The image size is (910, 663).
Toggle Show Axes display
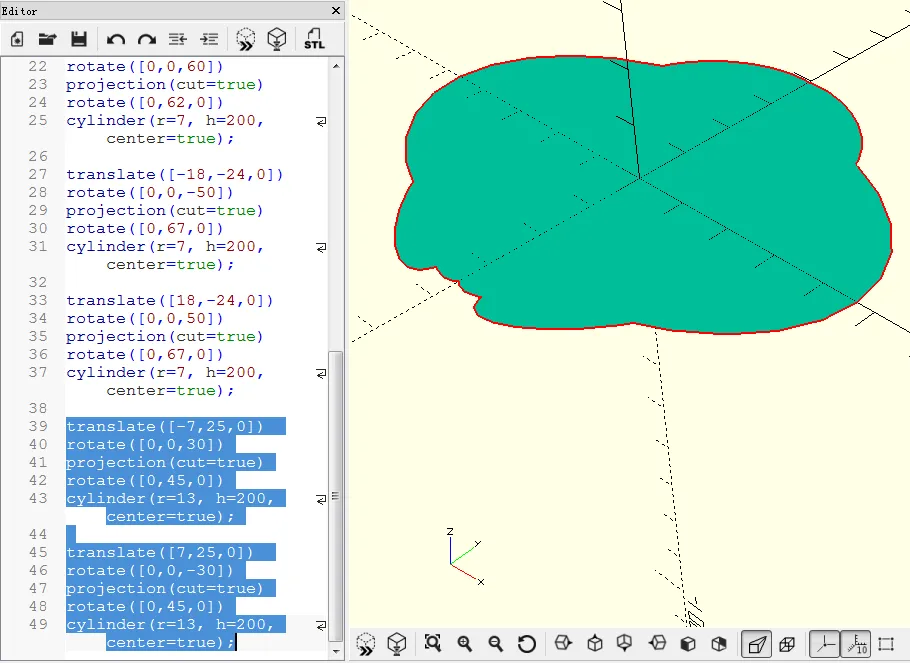tap(824, 644)
